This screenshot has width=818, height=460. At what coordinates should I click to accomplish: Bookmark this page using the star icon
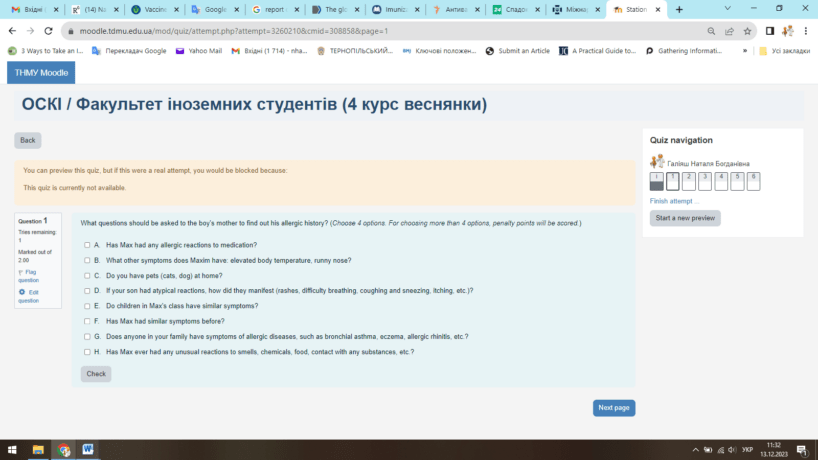746,31
